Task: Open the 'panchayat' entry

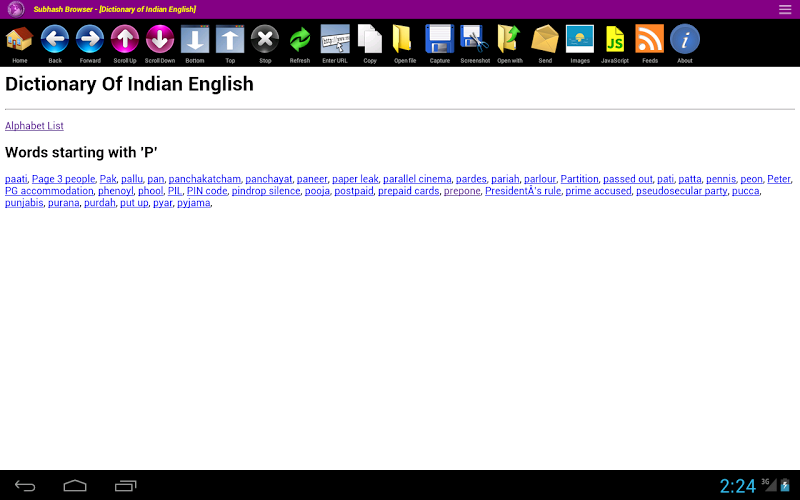Action: pyautogui.click(x=269, y=179)
